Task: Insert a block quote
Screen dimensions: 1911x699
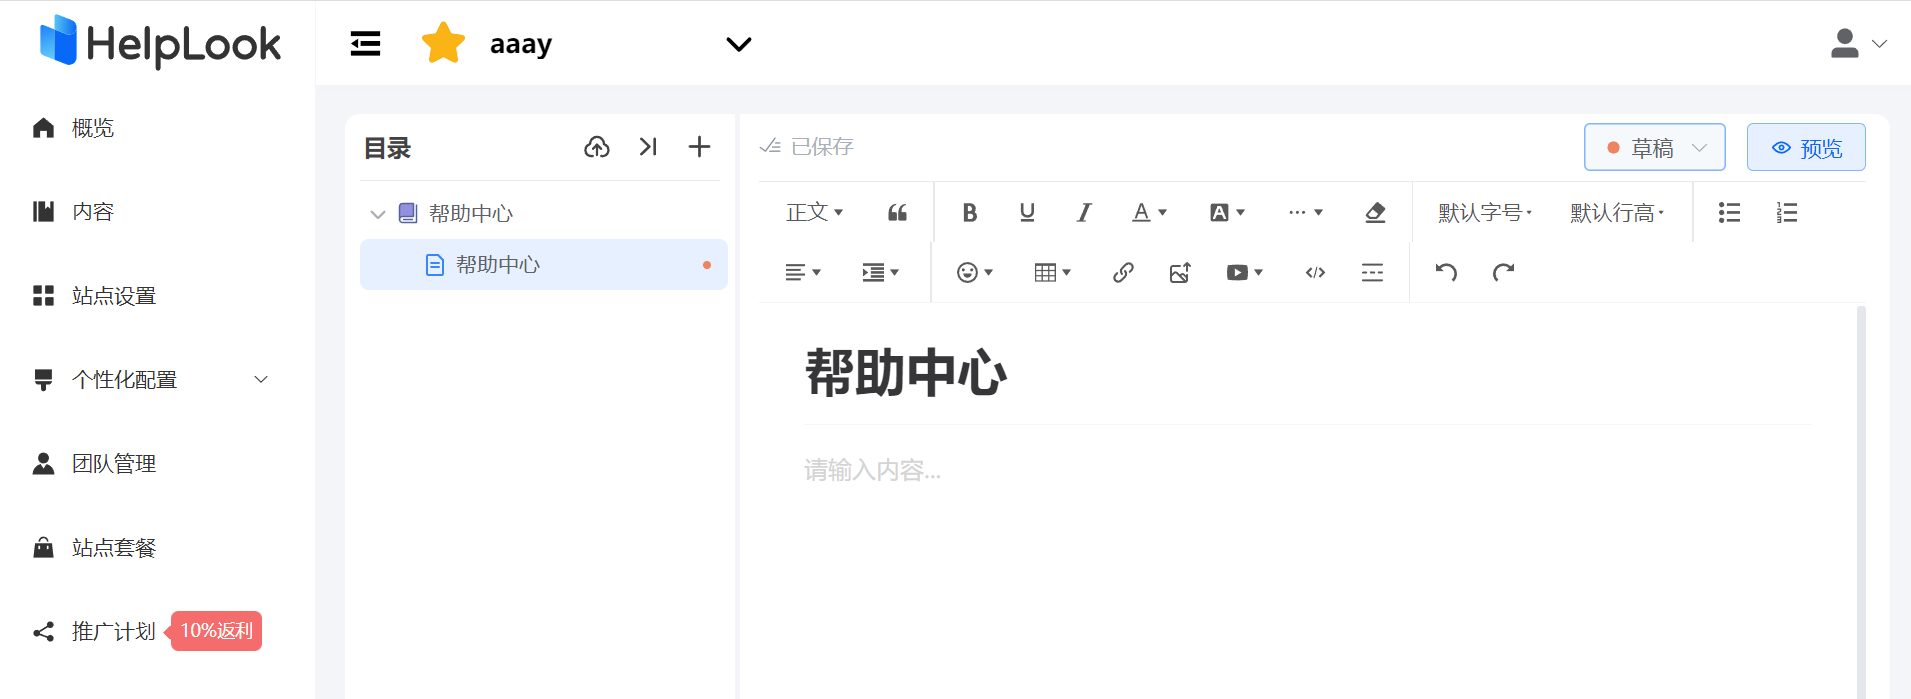Action: pyautogui.click(x=897, y=213)
